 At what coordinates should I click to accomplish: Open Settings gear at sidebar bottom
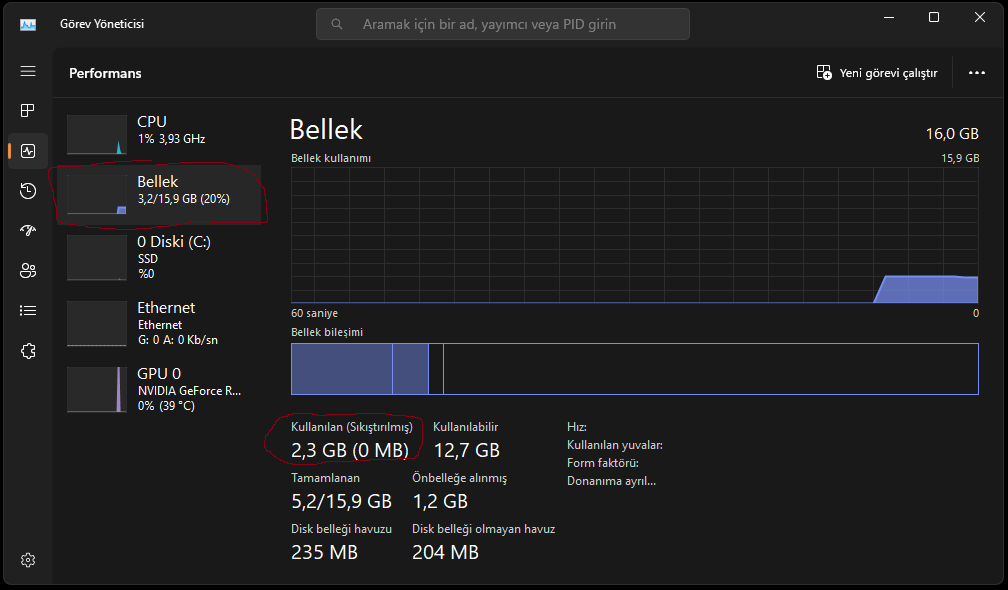[x=28, y=559]
